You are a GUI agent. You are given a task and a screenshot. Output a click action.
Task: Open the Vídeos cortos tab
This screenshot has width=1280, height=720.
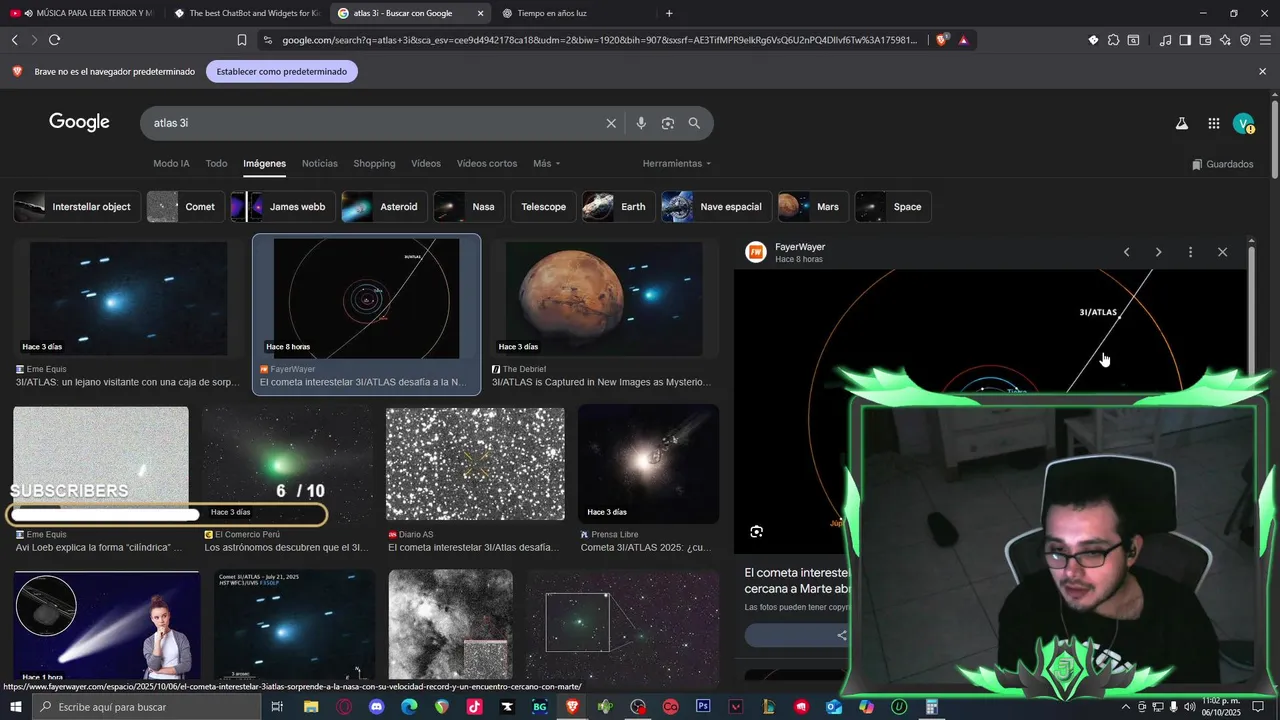487,163
